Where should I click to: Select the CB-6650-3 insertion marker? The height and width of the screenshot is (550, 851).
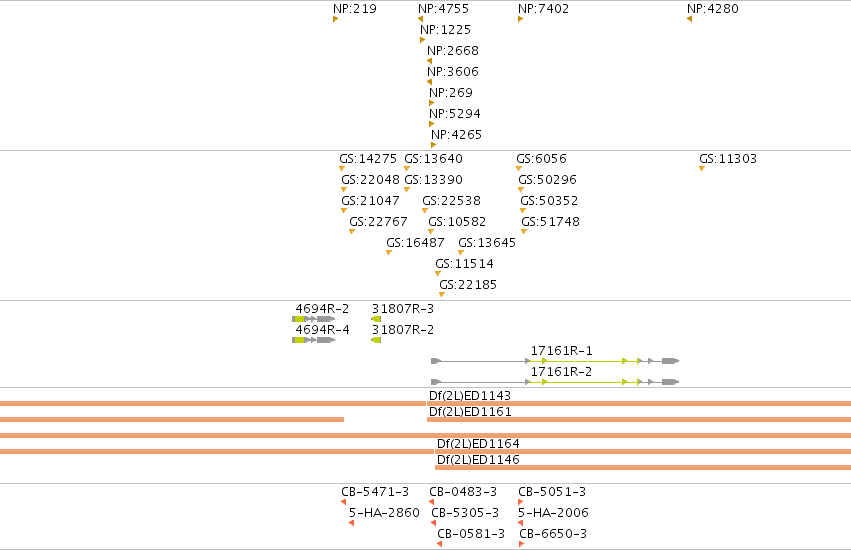(522, 544)
